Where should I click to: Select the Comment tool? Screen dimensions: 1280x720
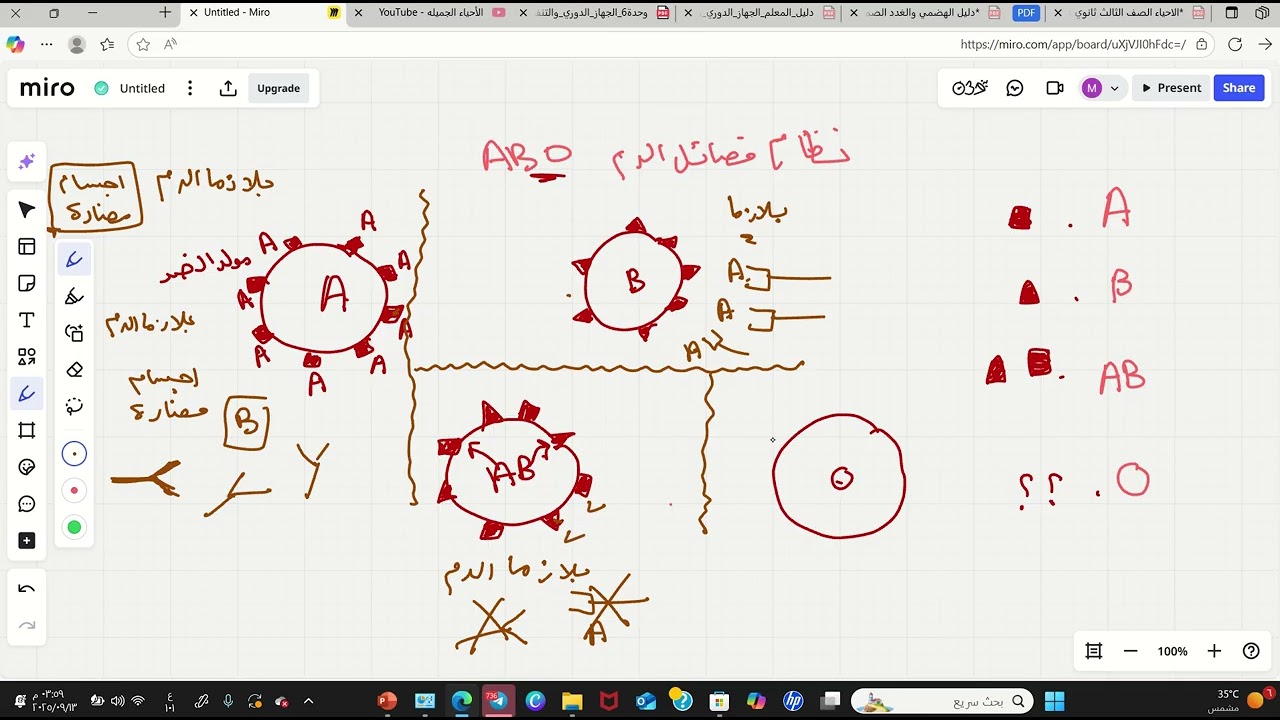27,504
